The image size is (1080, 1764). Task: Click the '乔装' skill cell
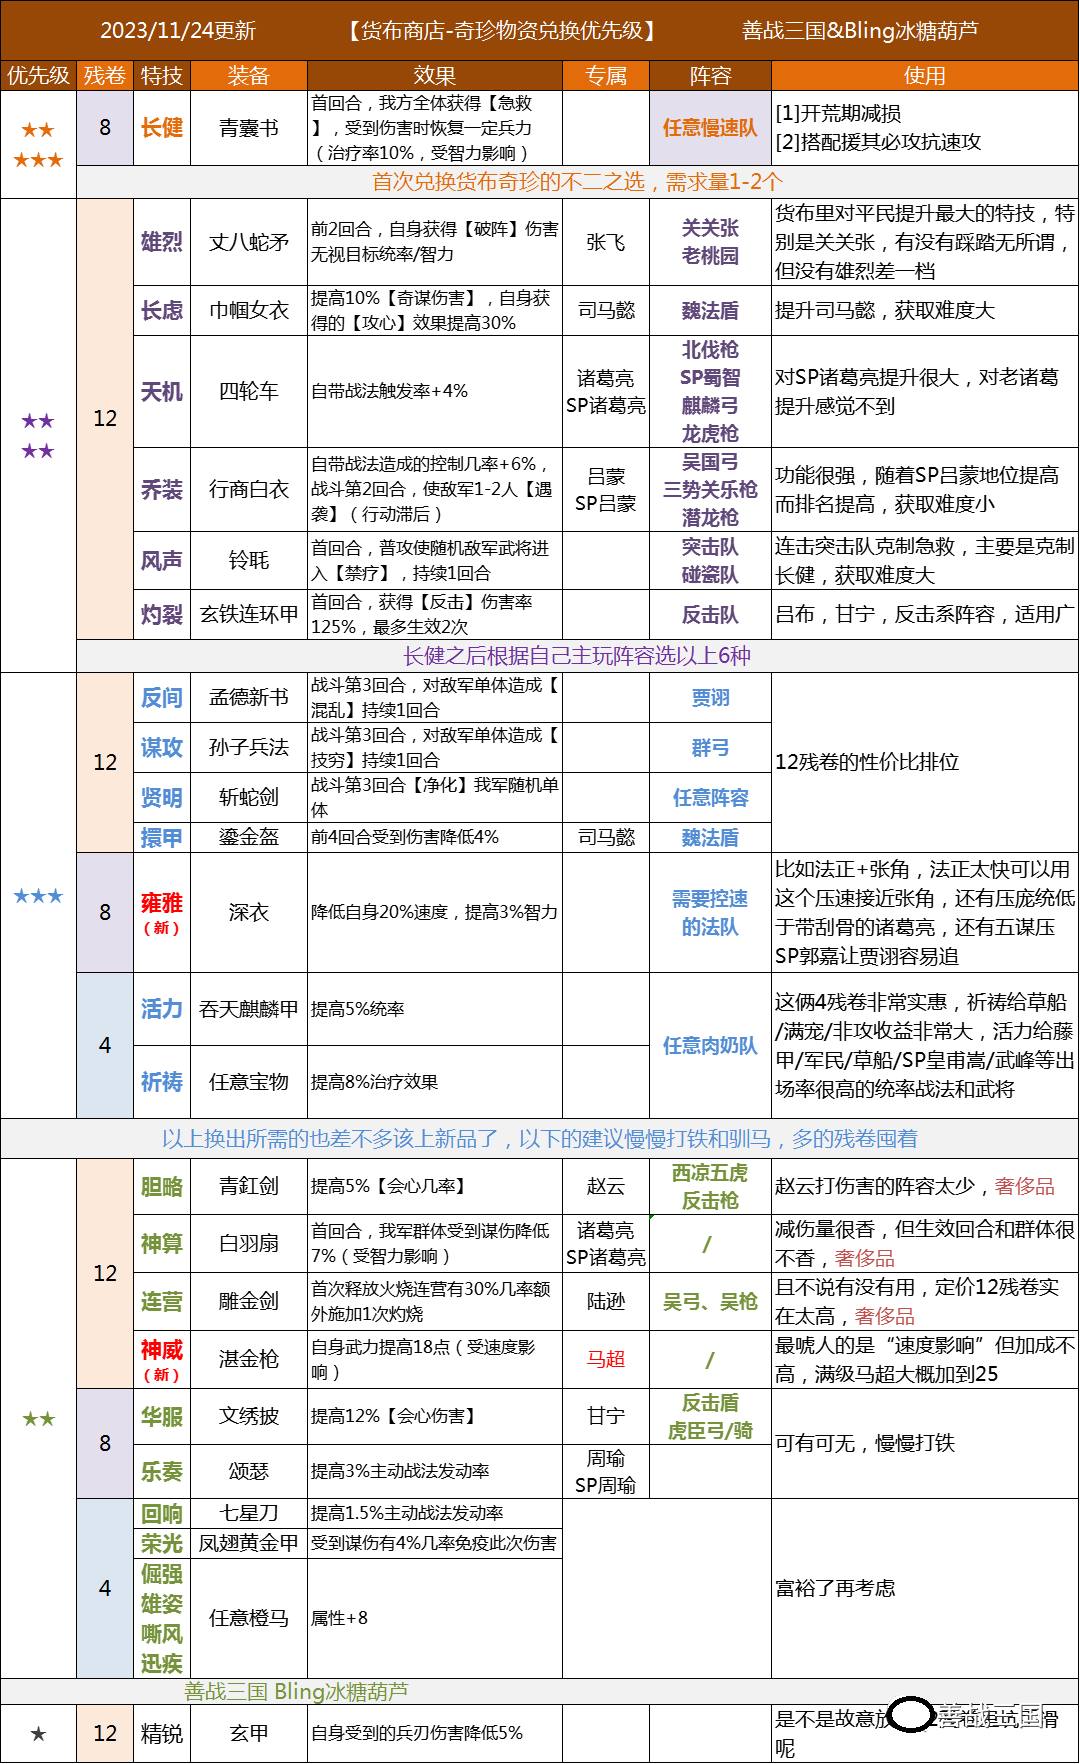[x=162, y=490]
